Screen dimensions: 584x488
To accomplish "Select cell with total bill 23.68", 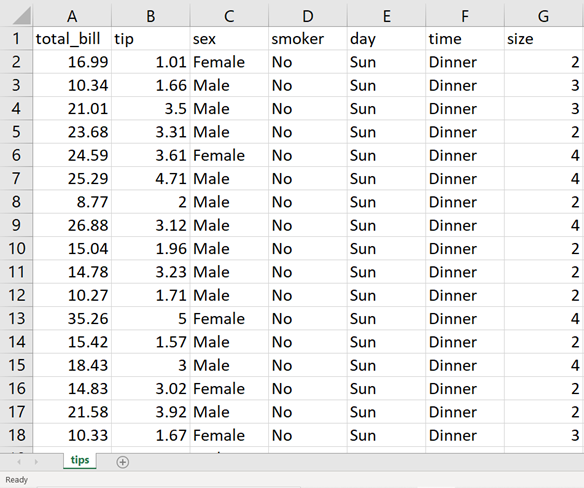I will tap(72, 132).
